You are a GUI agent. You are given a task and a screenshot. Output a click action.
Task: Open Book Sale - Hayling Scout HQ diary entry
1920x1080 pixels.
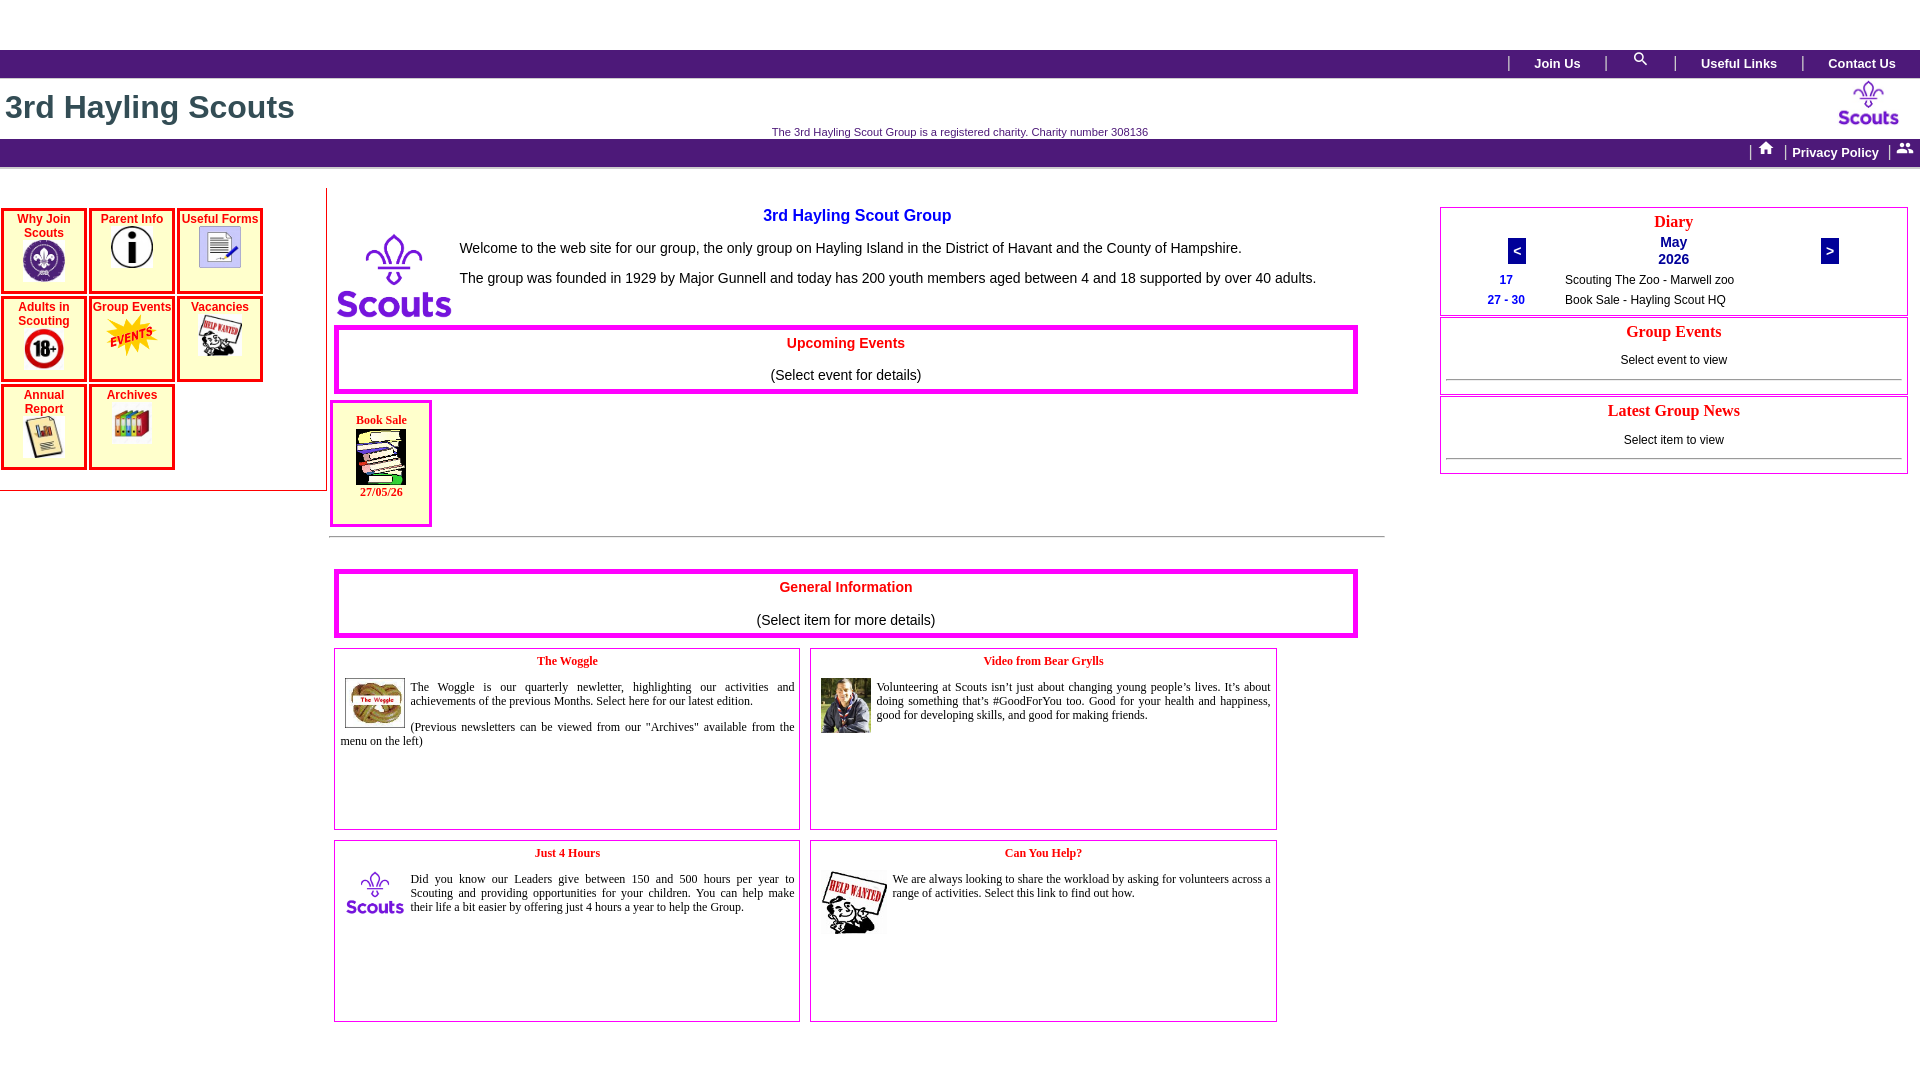tap(1645, 300)
